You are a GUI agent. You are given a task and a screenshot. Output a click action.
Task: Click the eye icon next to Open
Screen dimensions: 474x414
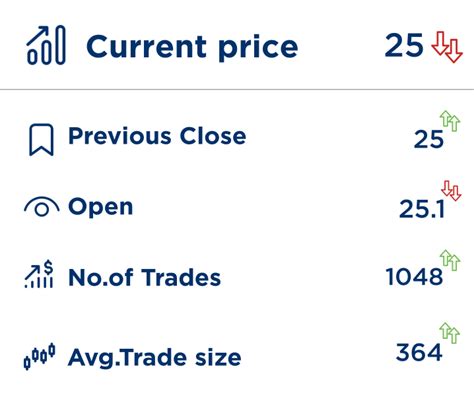click(42, 206)
